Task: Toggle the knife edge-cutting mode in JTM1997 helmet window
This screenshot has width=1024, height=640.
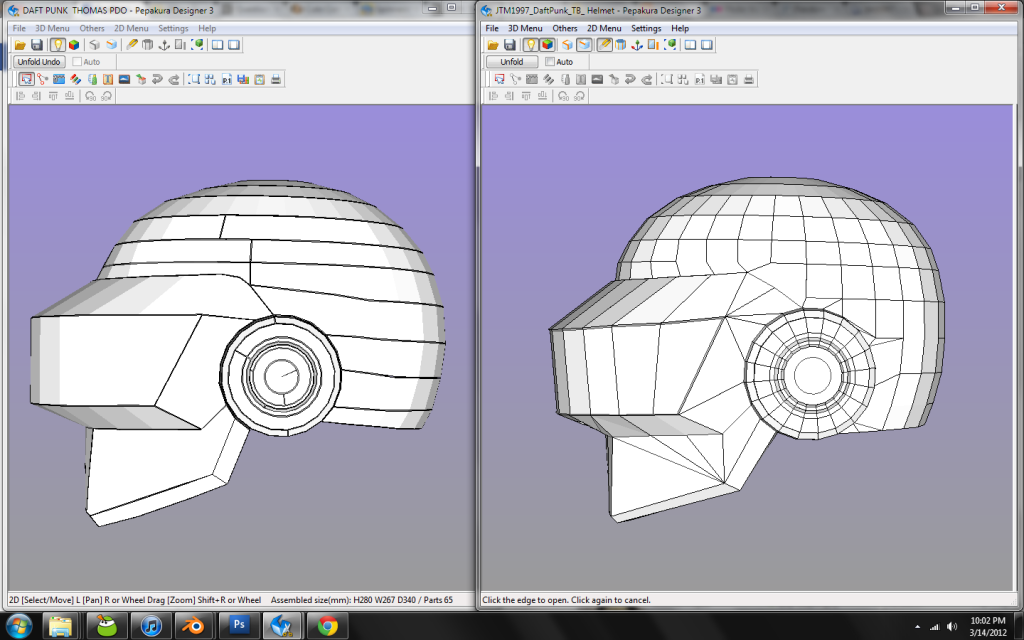Action: (x=605, y=44)
